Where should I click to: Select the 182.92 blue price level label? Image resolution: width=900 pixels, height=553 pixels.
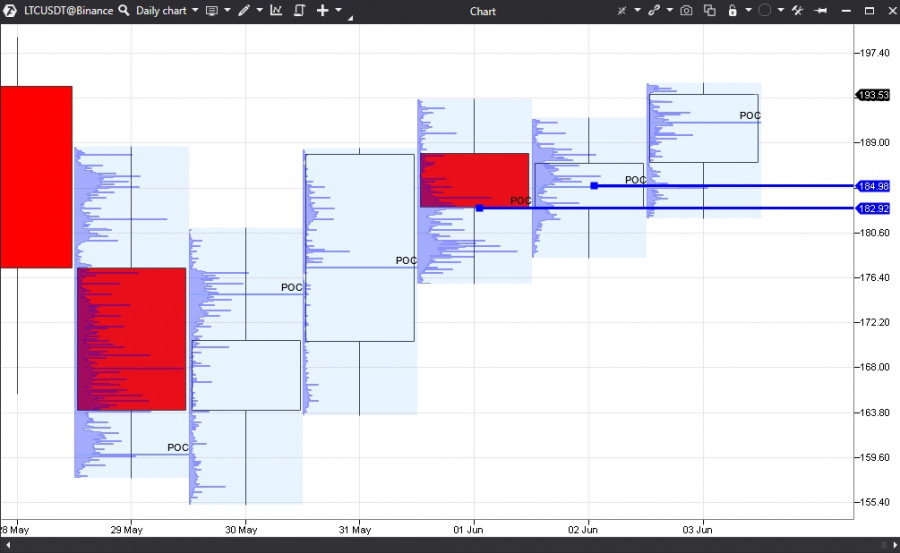tap(873, 208)
